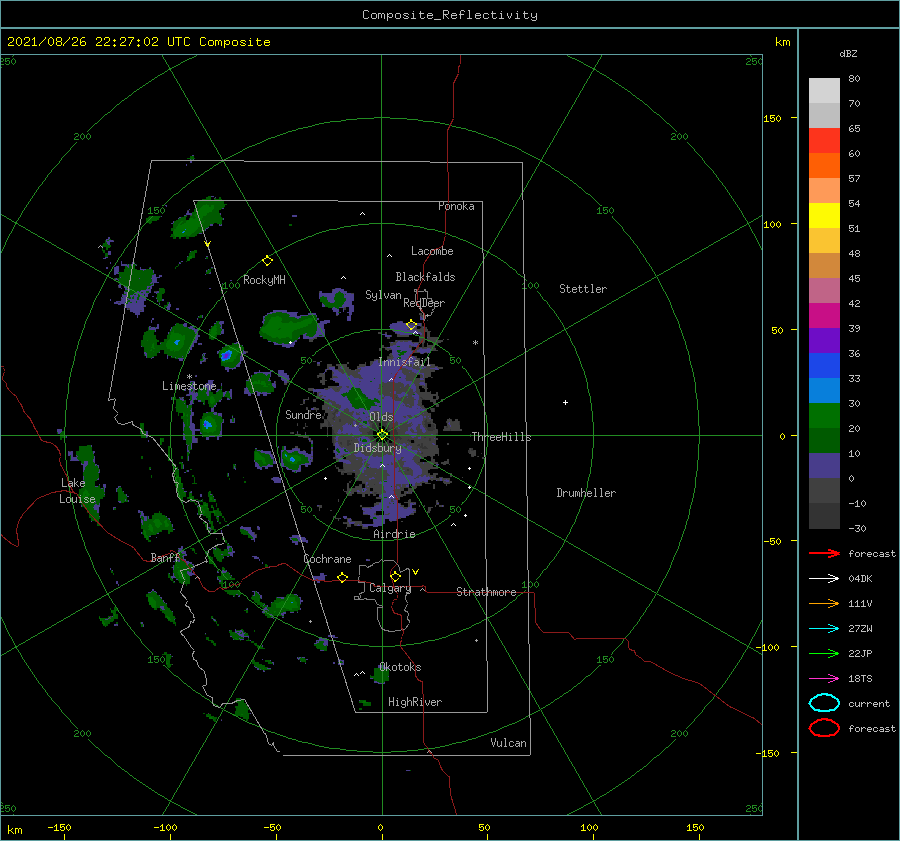This screenshot has width=900, height=841.
Task: Click the Sylvan label
Action: point(383,295)
